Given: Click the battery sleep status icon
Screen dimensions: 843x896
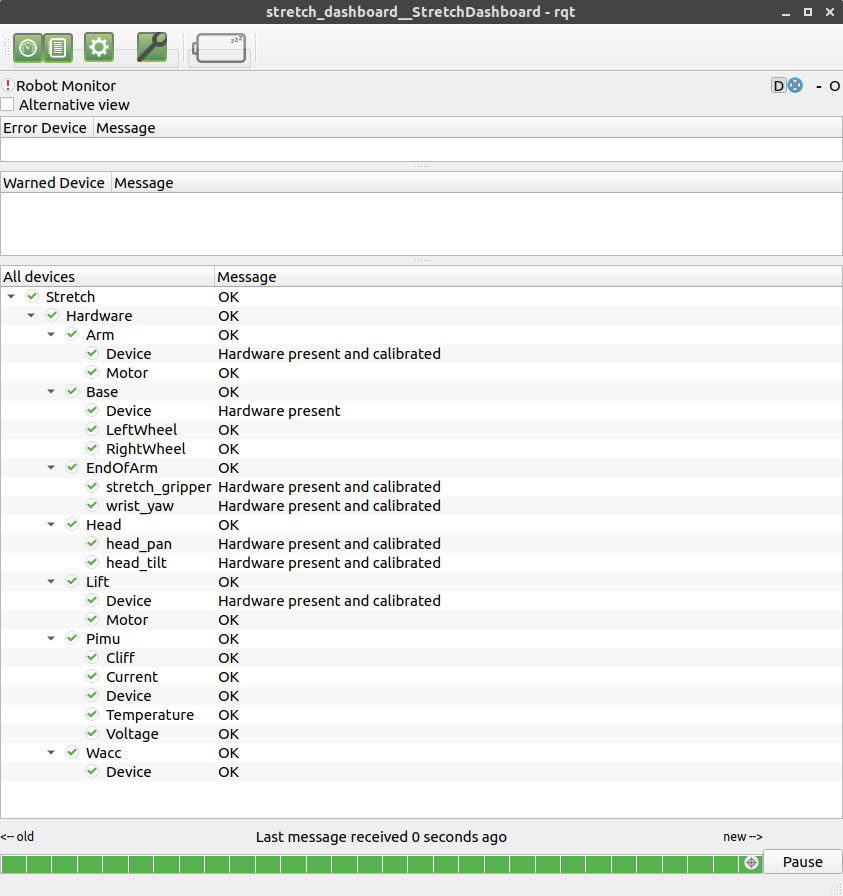Looking at the screenshot, I should point(219,49).
